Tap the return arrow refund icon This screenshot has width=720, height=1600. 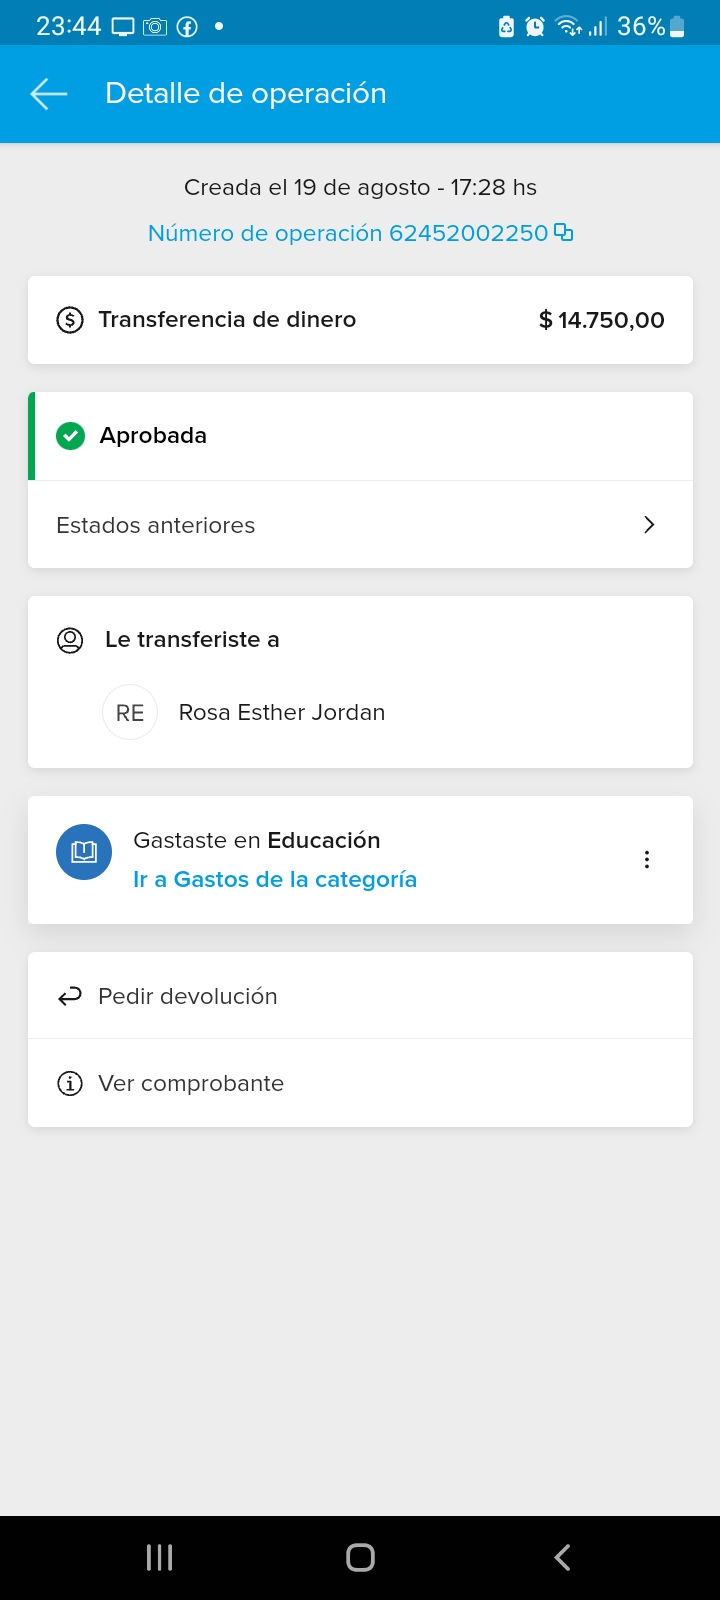pyautogui.click(x=70, y=996)
